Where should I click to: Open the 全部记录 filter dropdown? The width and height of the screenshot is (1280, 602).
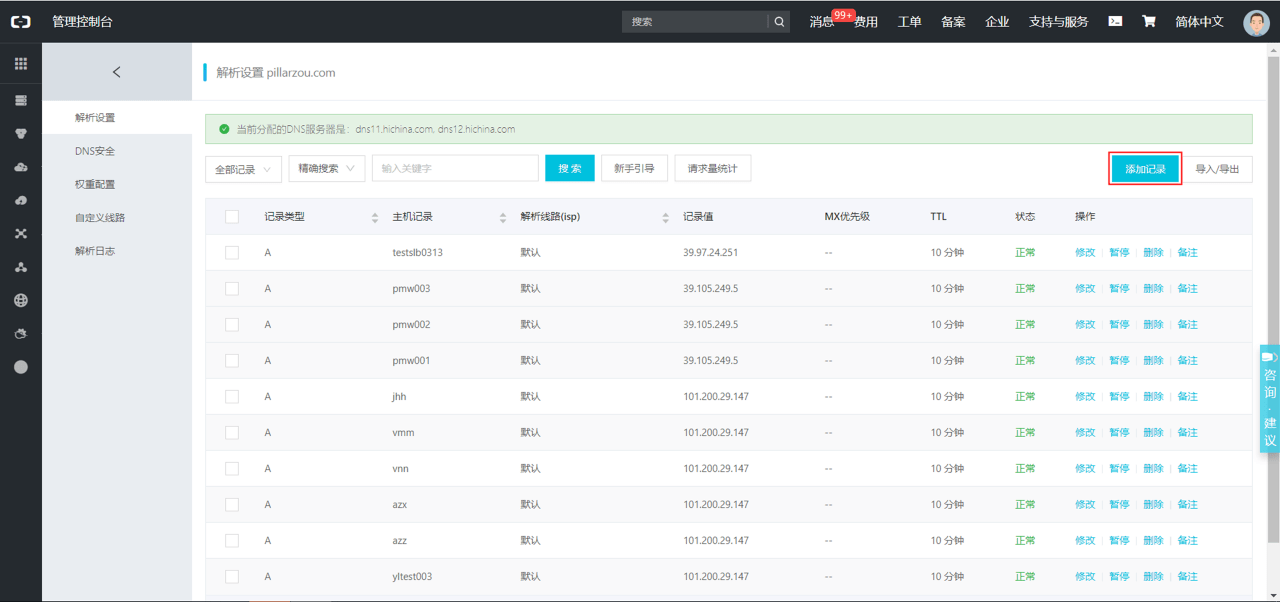[243, 169]
